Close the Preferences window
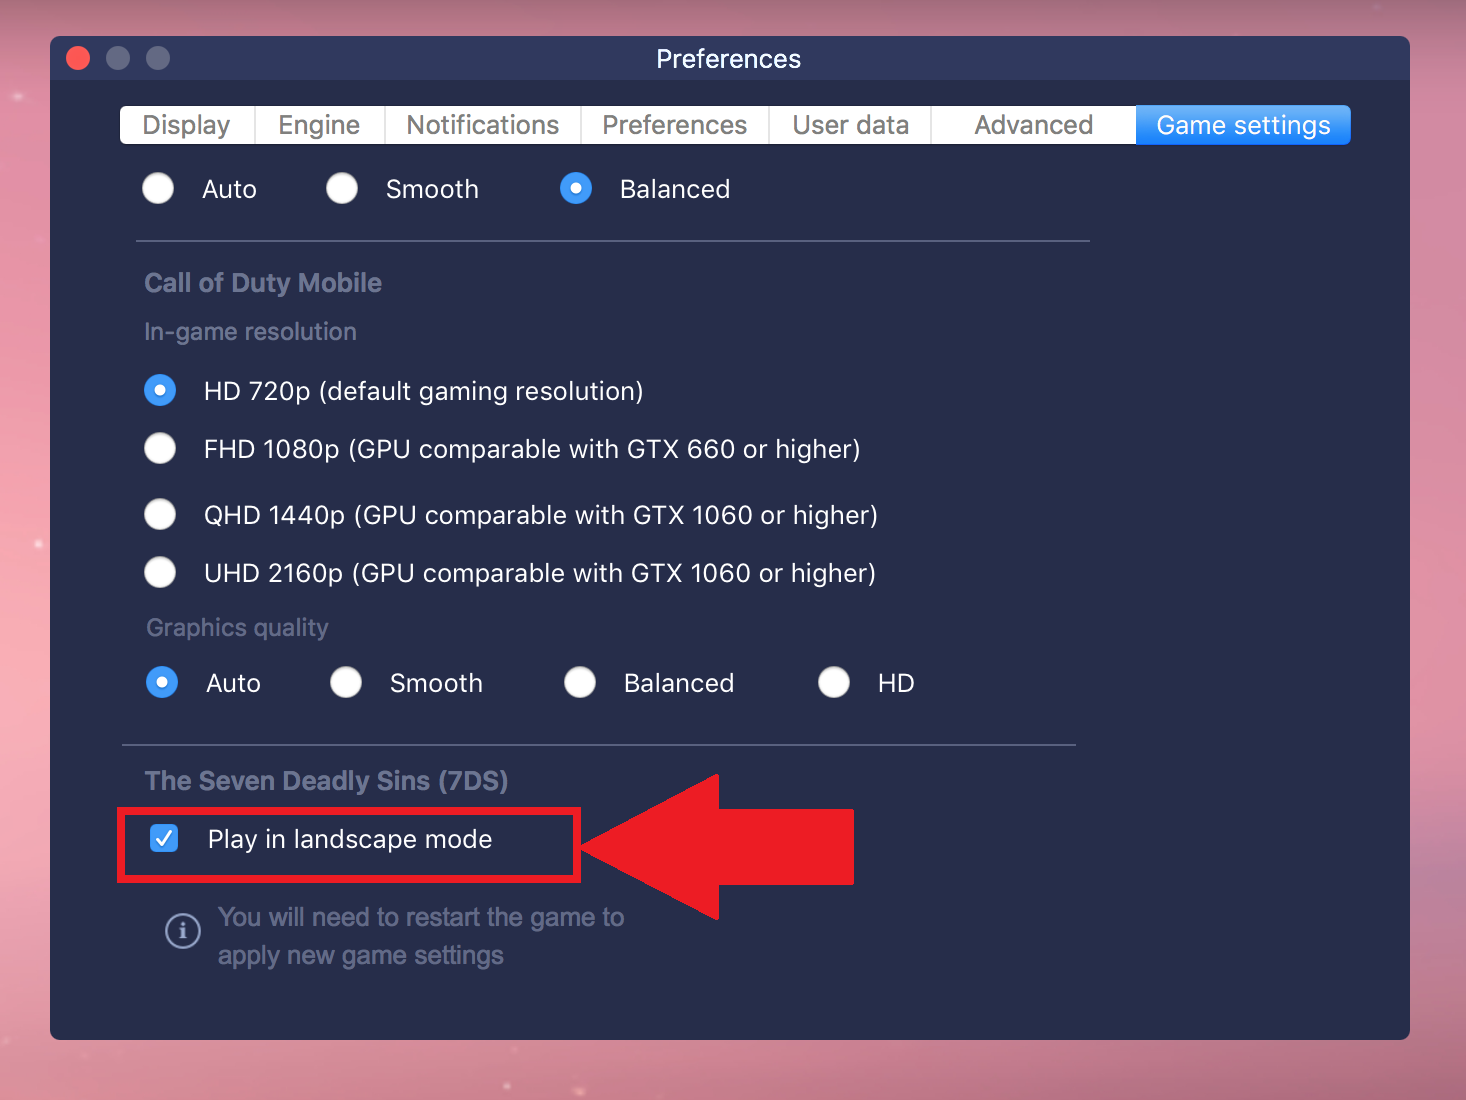This screenshot has height=1100, width=1466. coord(78,58)
